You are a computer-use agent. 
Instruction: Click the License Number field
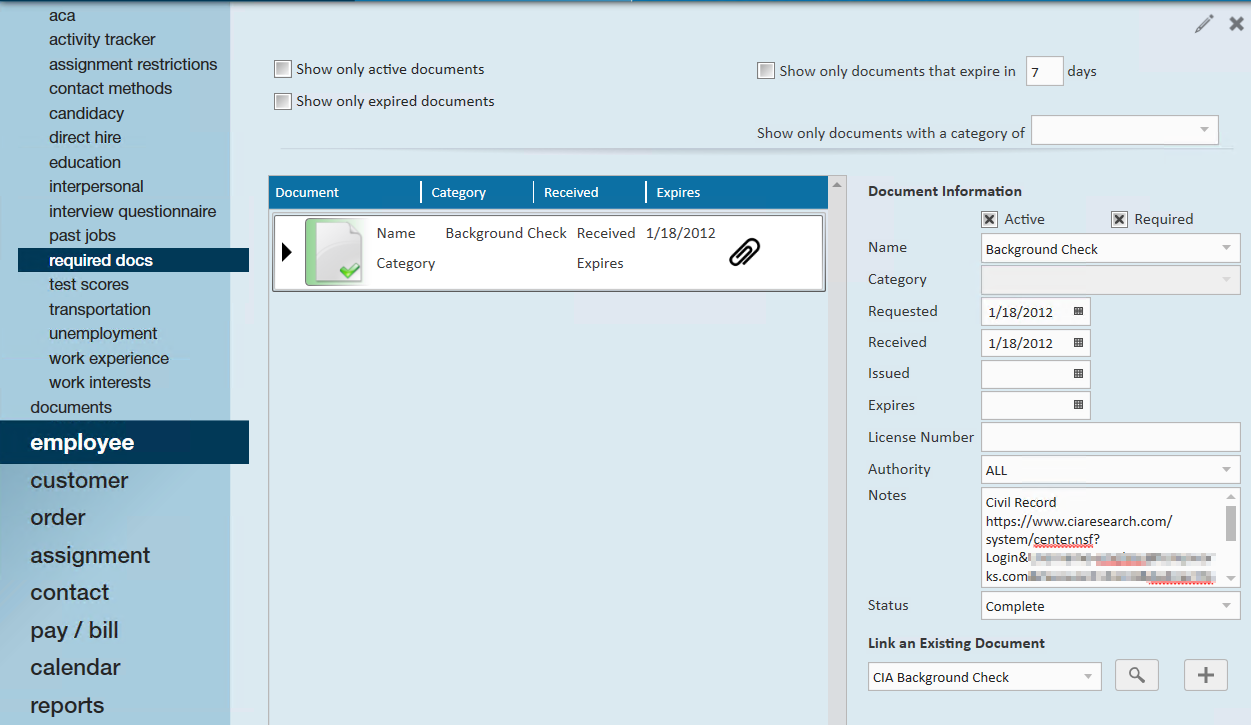coord(1111,437)
